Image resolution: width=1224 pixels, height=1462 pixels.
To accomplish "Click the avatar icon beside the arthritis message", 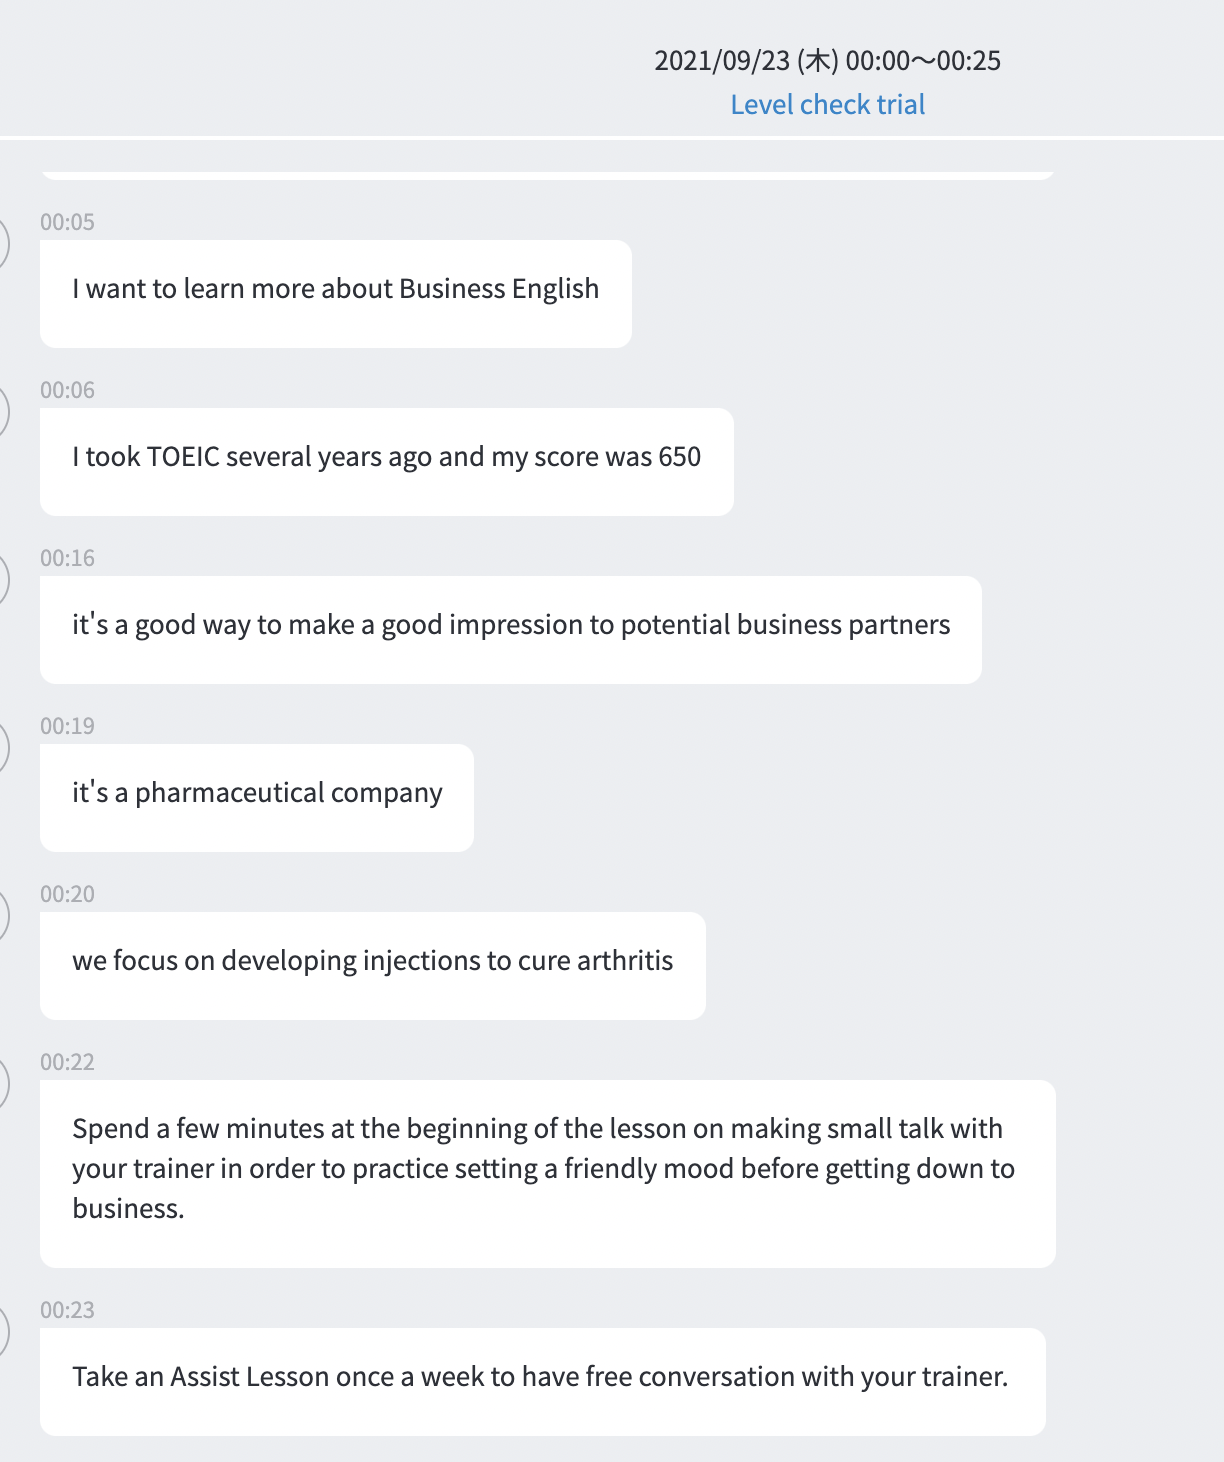I will 3,916.
